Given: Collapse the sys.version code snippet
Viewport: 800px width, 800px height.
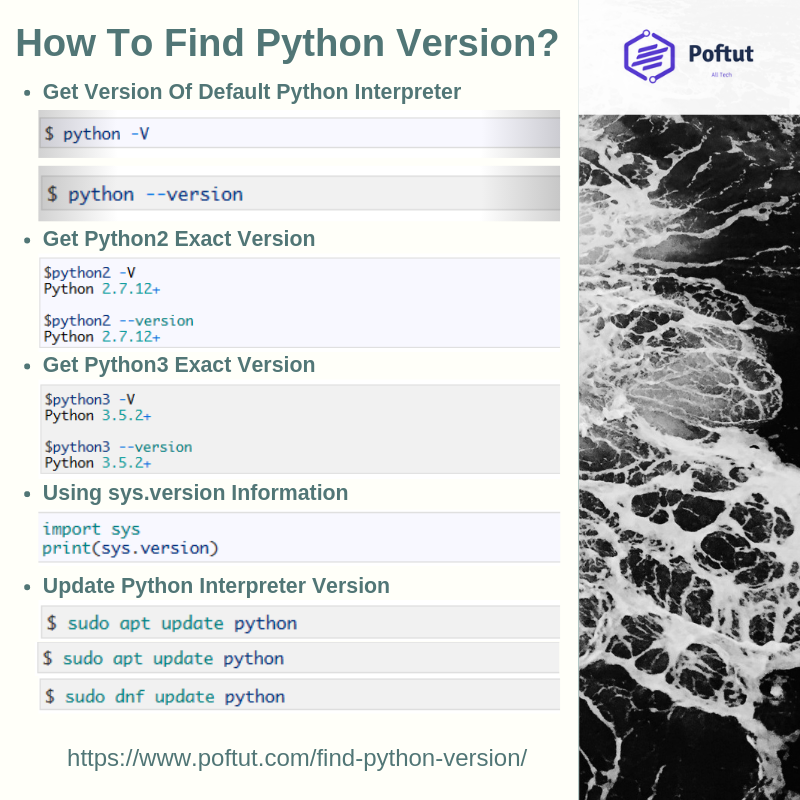Looking at the screenshot, I should (x=300, y=538).
